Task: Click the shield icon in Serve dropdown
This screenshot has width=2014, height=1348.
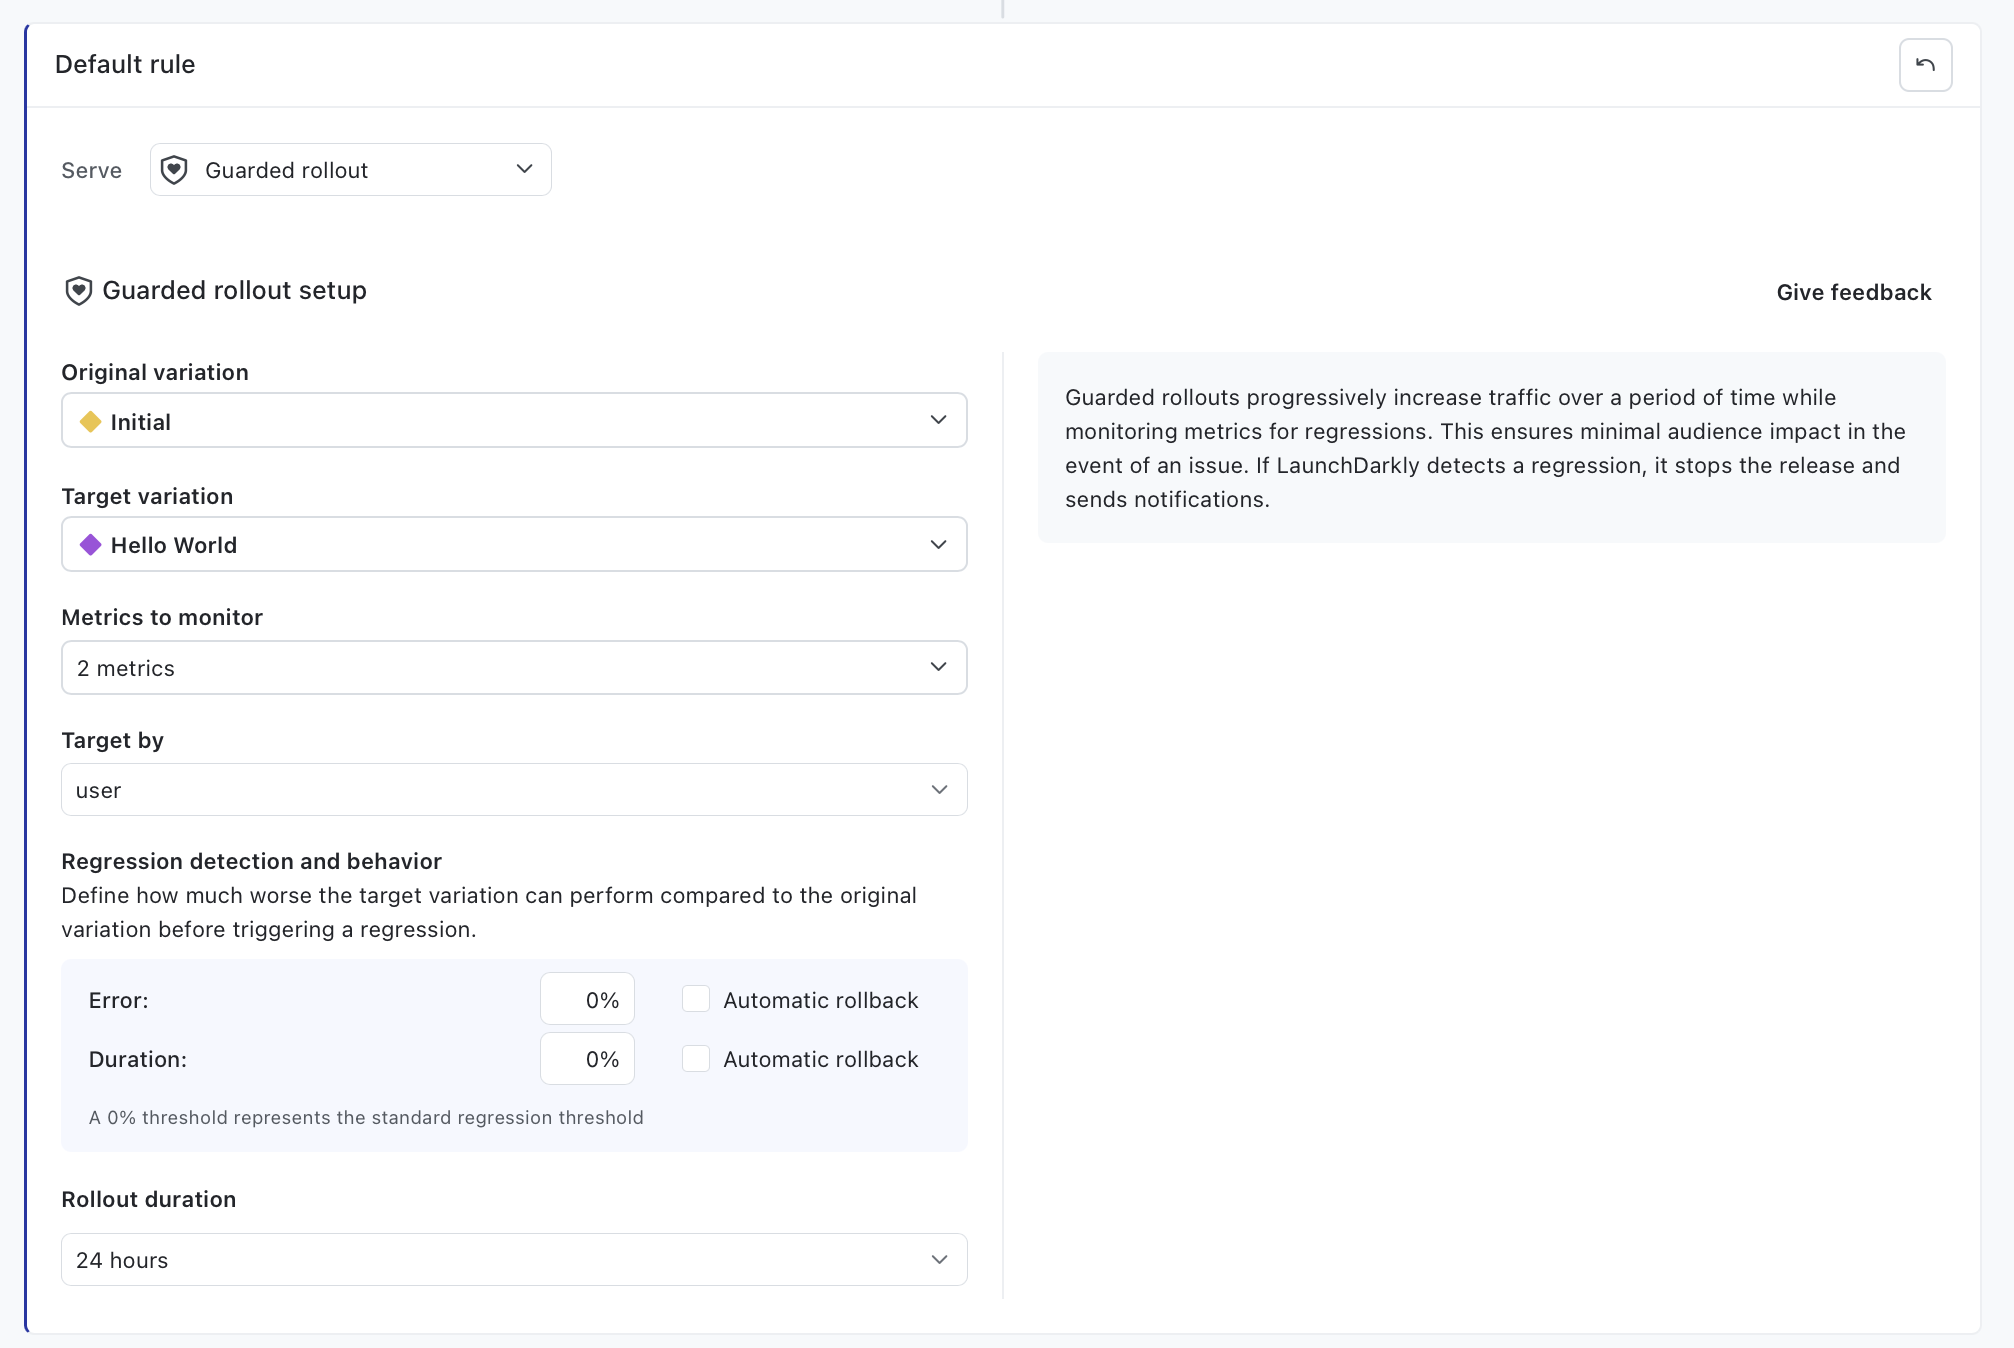Action: tap(174, 170)
